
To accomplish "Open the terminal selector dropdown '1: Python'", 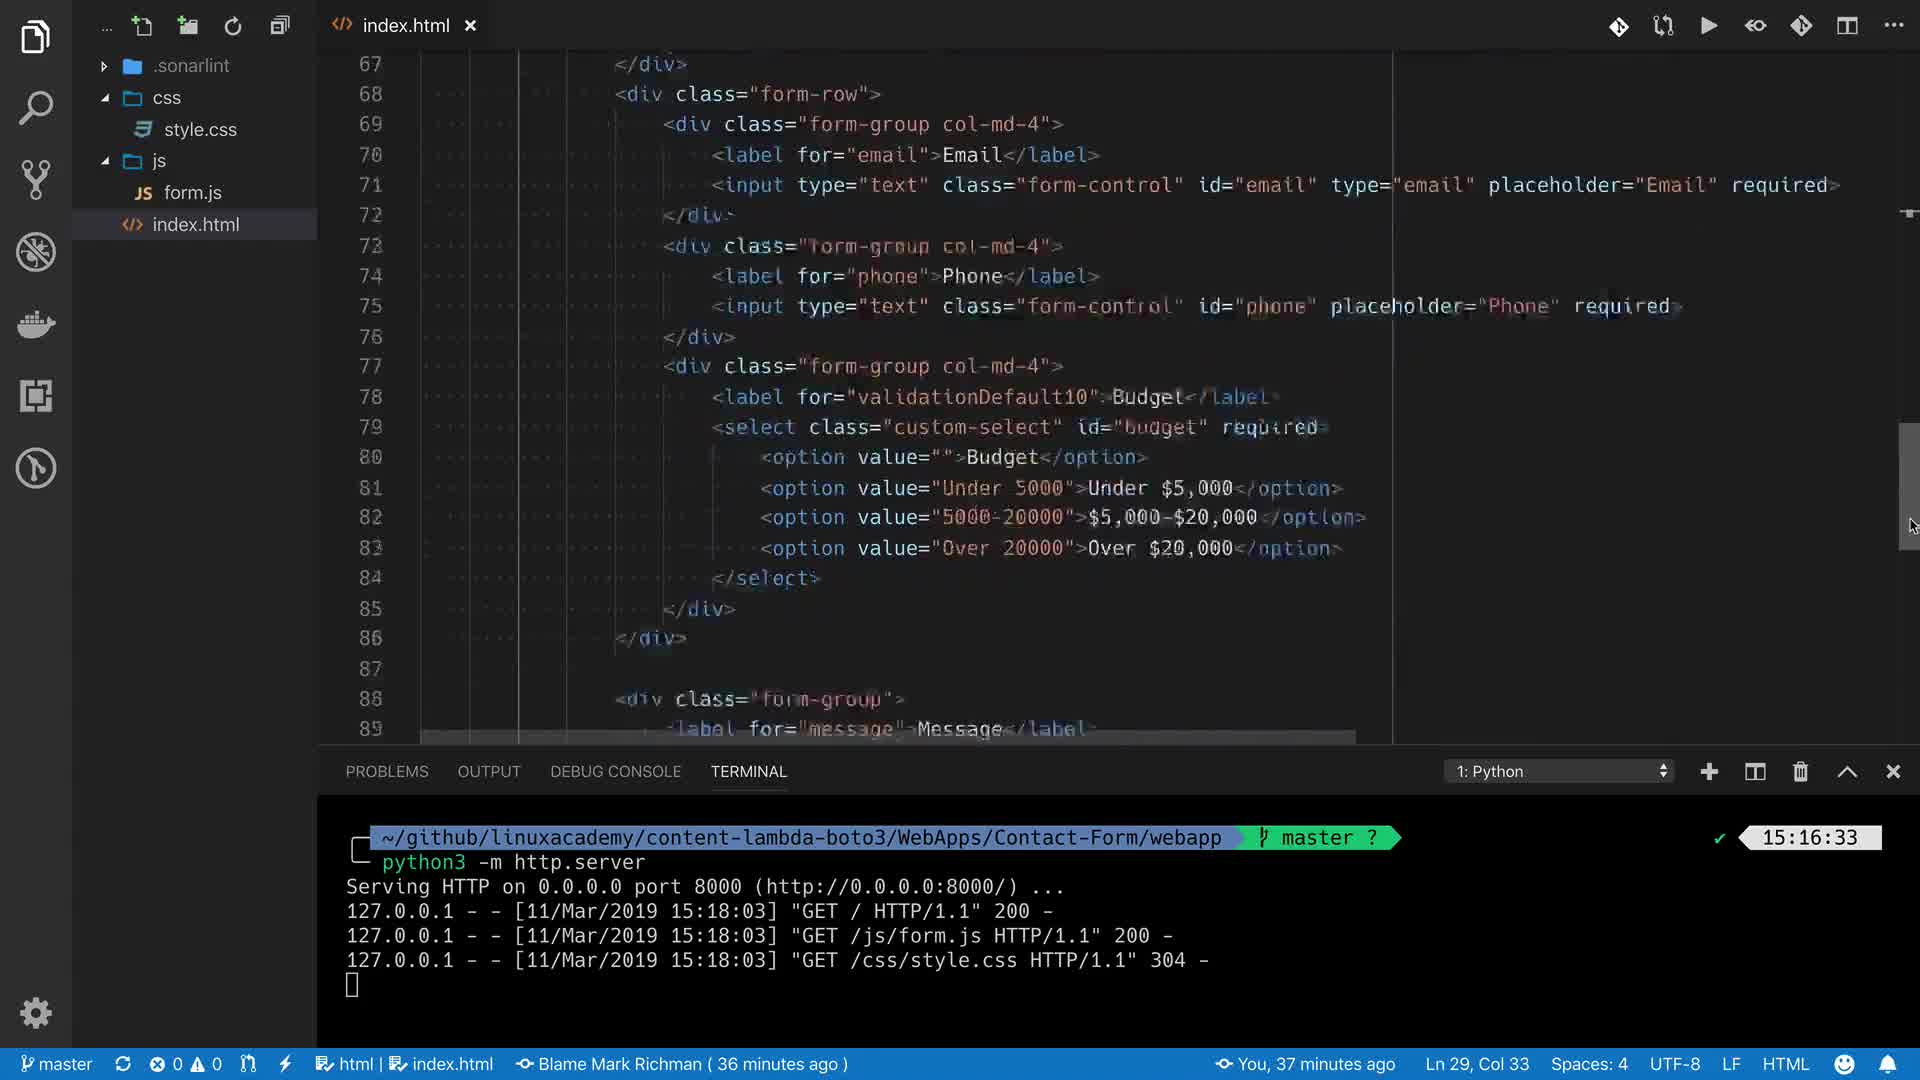I will click(1560, 771).
